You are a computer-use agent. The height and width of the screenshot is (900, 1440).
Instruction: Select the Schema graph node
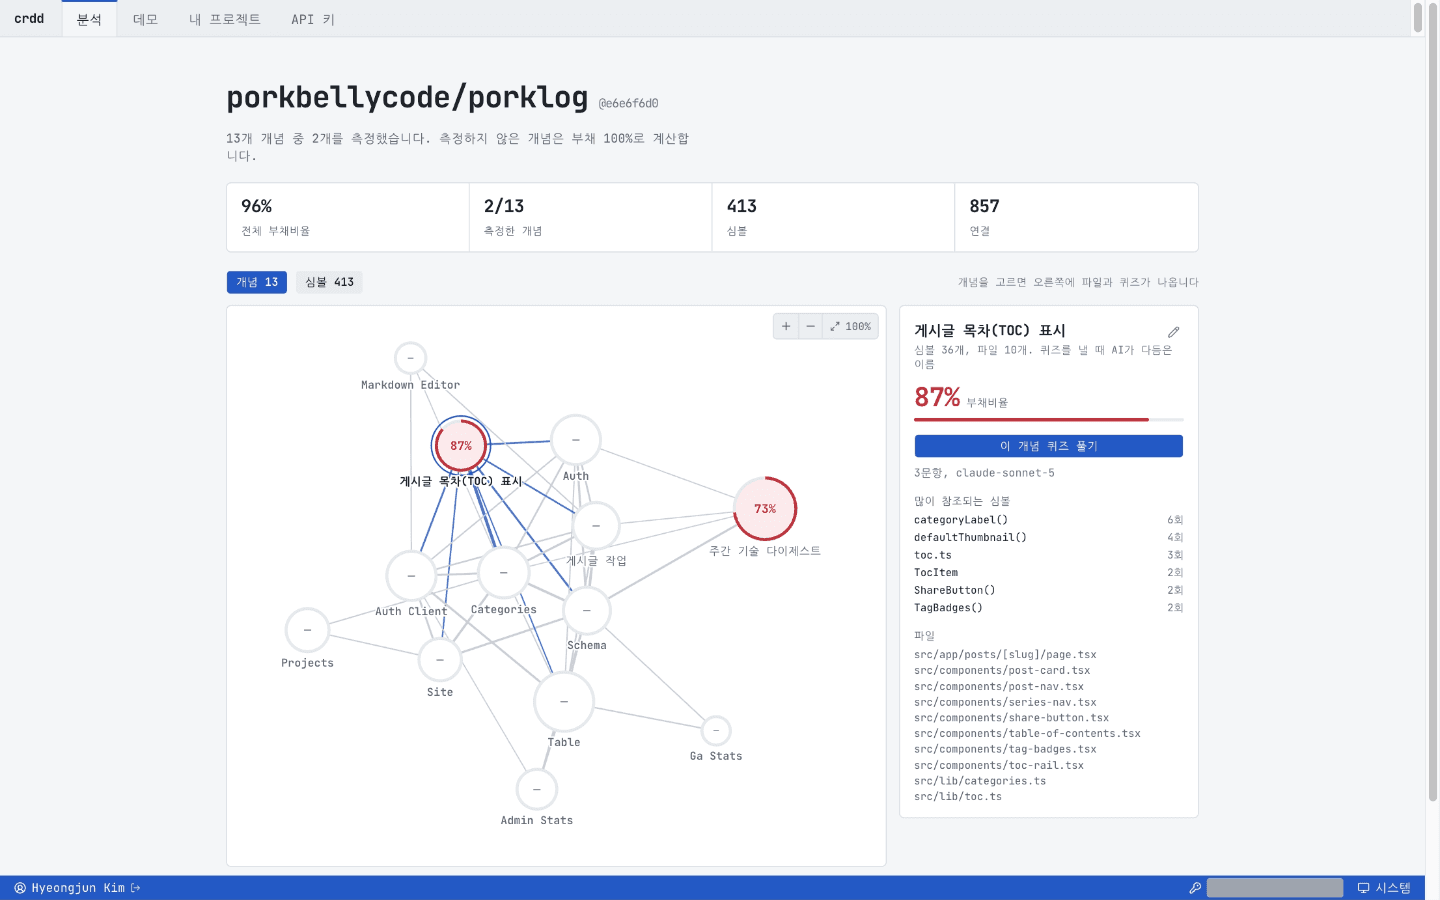tap(587, 610)
